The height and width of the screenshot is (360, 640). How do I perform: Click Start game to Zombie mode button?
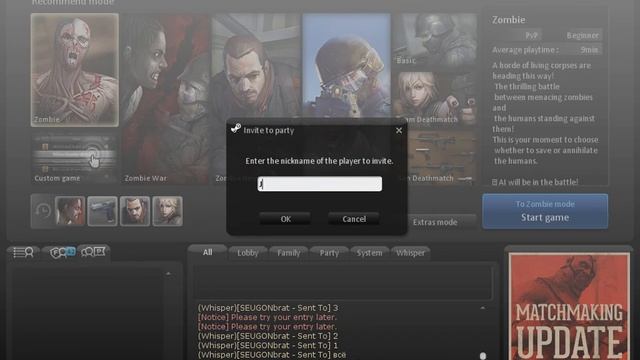[x=545, y=211]
